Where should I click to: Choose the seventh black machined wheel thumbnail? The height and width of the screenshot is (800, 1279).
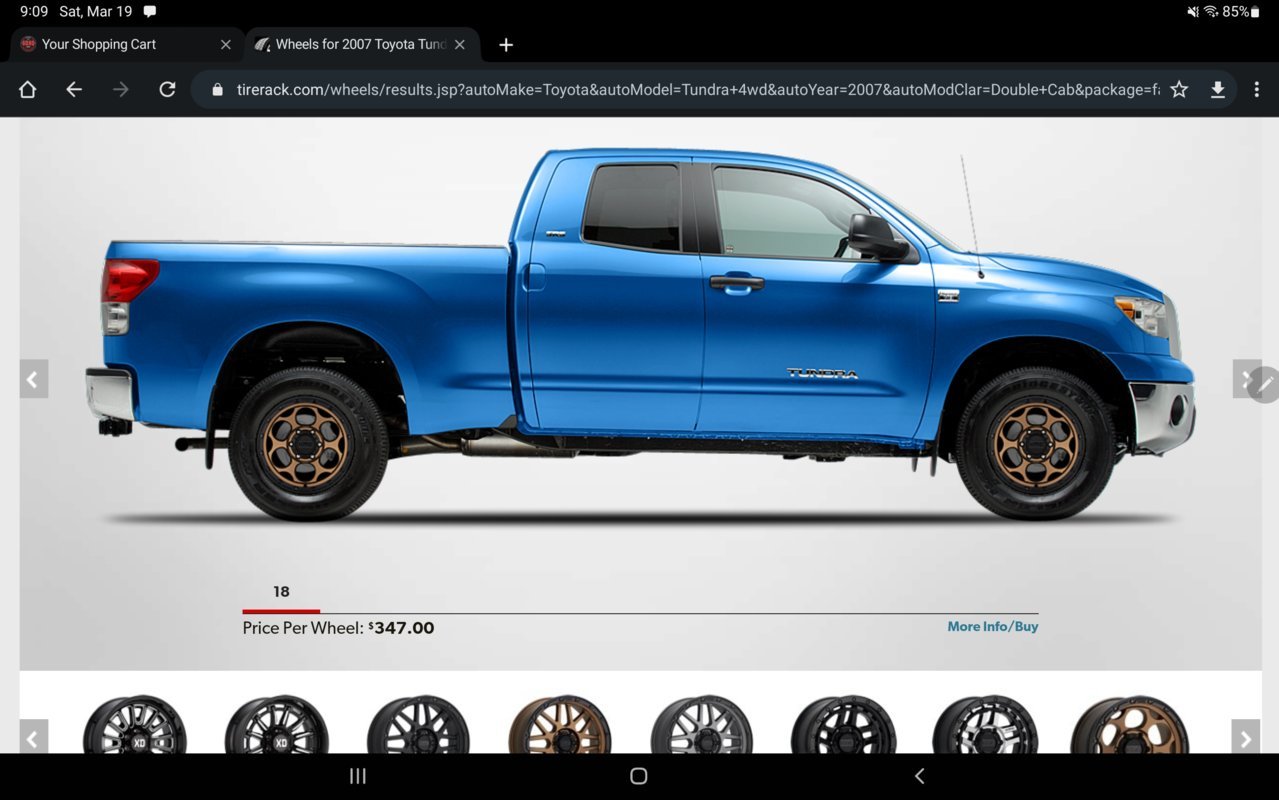pyautogui.click(x=985, y=725)
